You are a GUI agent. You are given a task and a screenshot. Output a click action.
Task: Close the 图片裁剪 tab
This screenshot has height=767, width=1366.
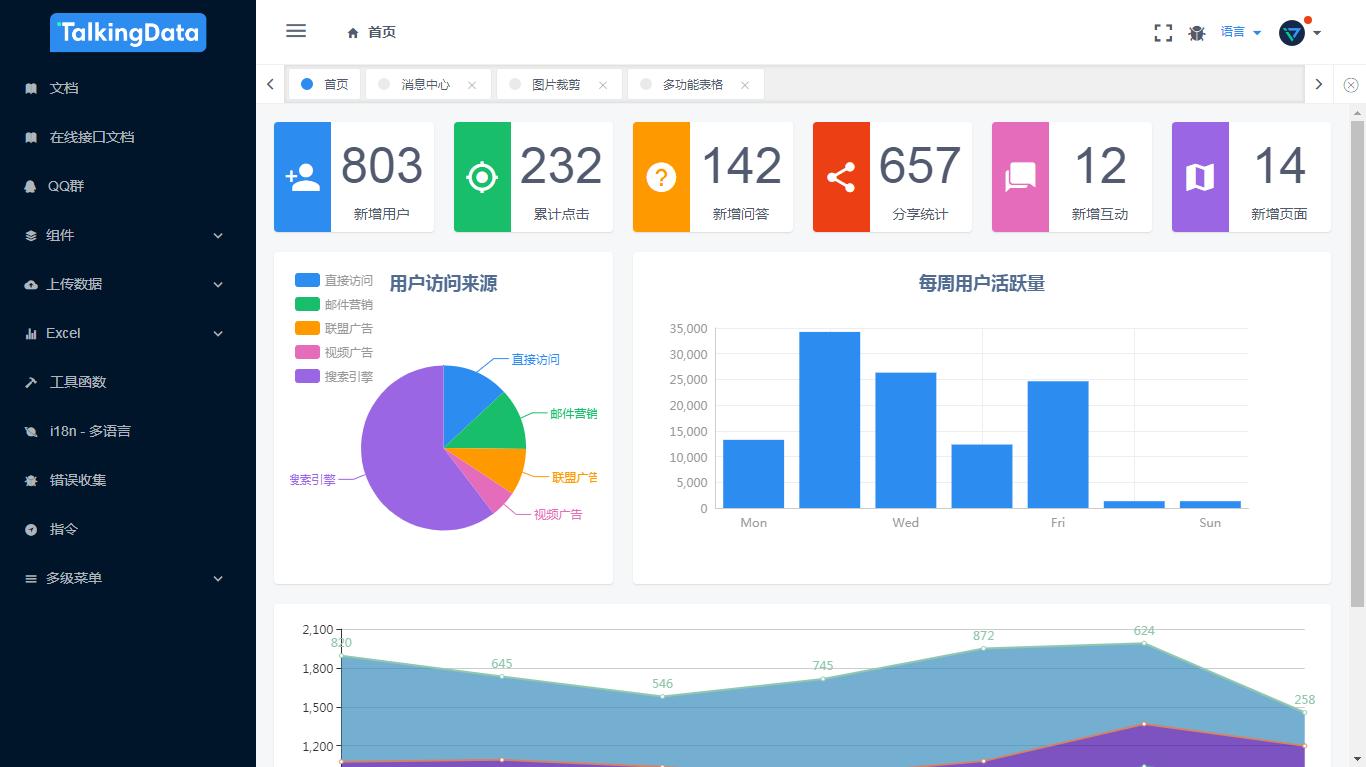(x=603, y=85)
